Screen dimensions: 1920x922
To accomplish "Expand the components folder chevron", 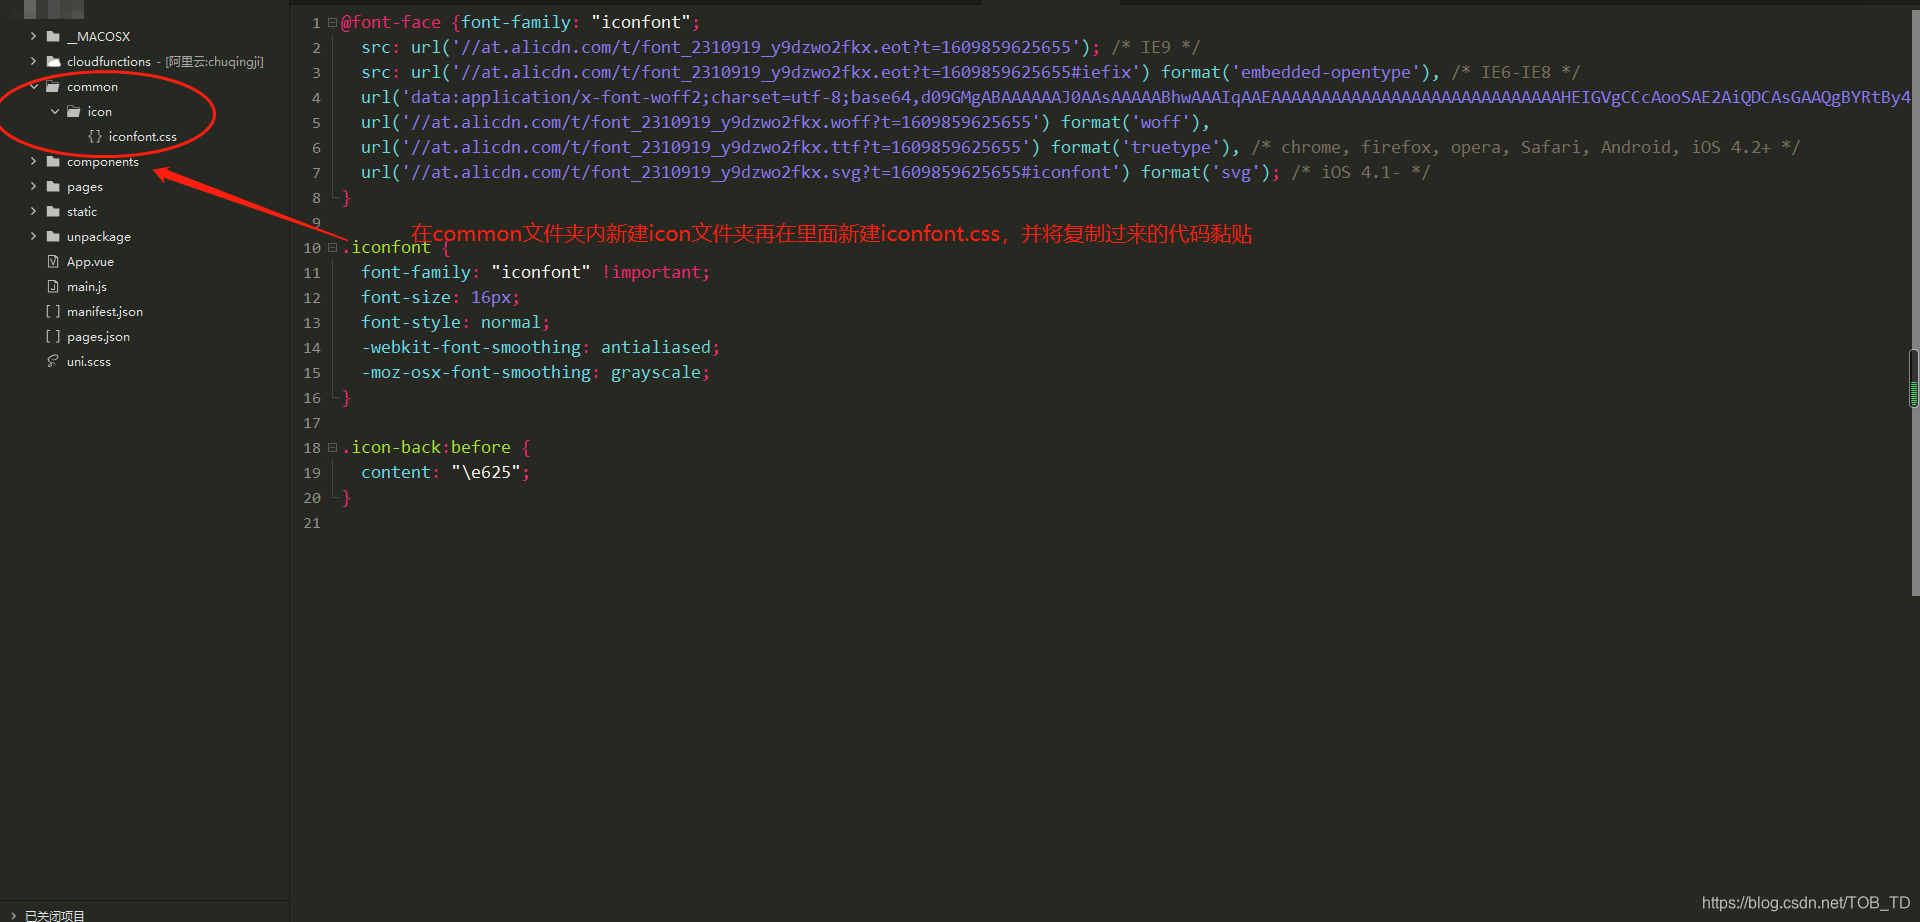I will [x=33, y=162].
